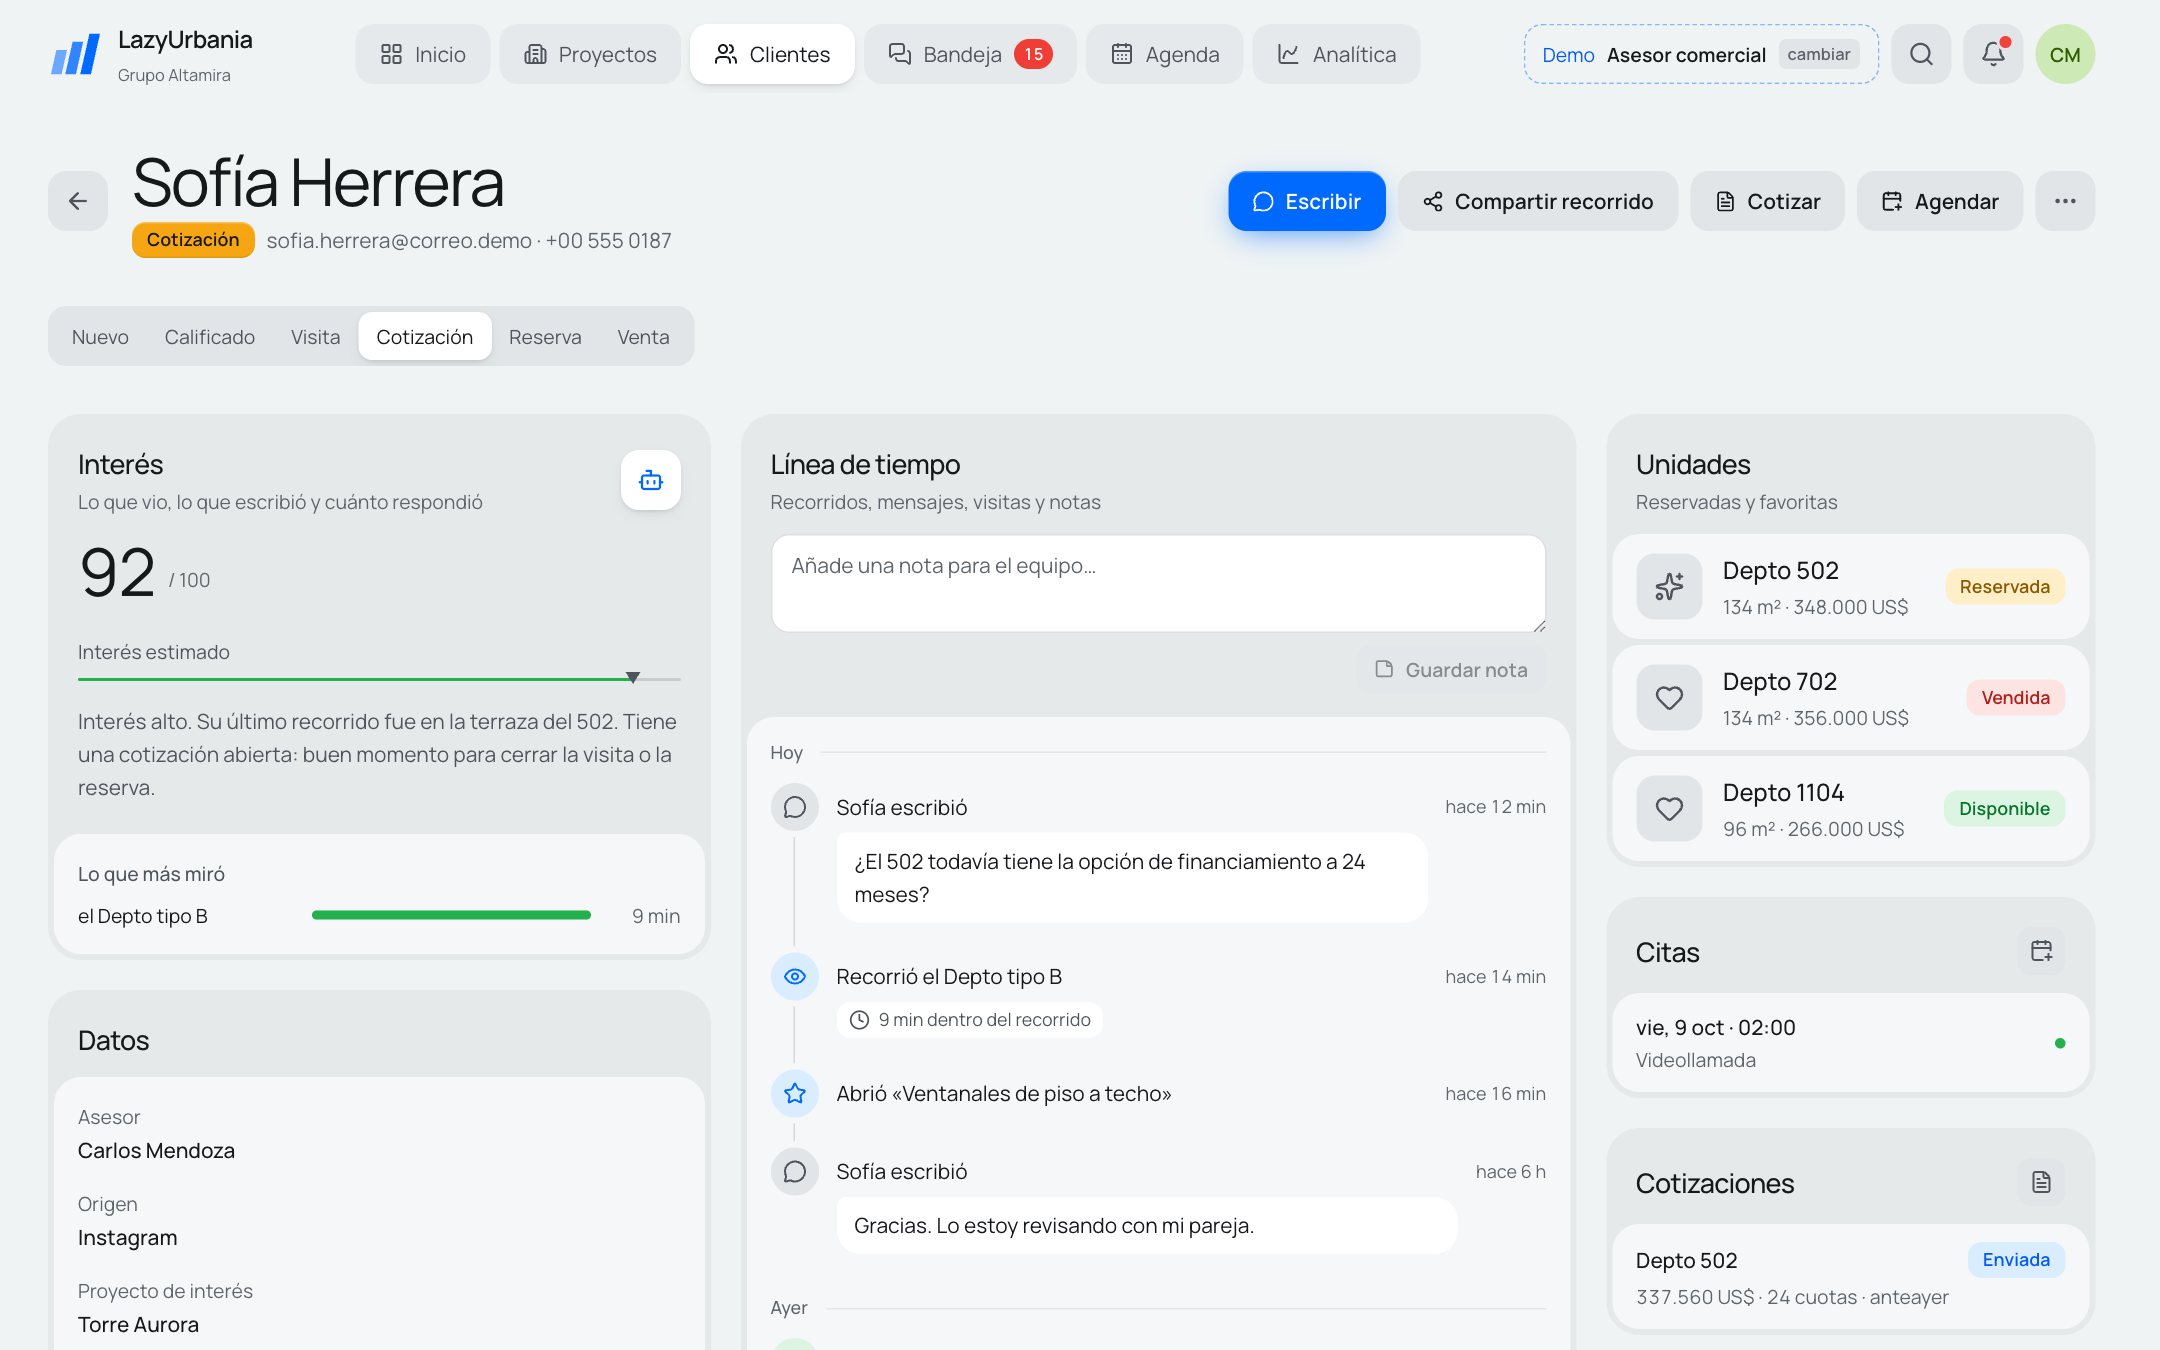The width and height of the screenshot is (2160, 1350).
Task: Set stage to Reserva
Action: click(x=545, y=337)
